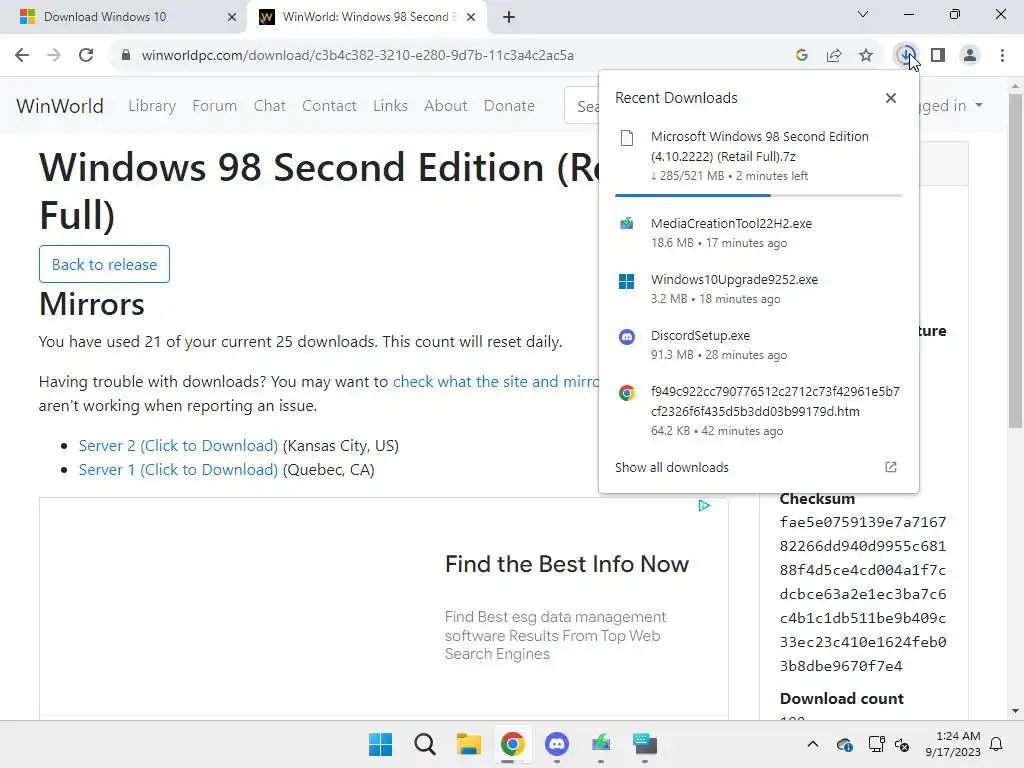Open the About nav item
This screenshot has width=1024, height=768.
pos(445,106)
